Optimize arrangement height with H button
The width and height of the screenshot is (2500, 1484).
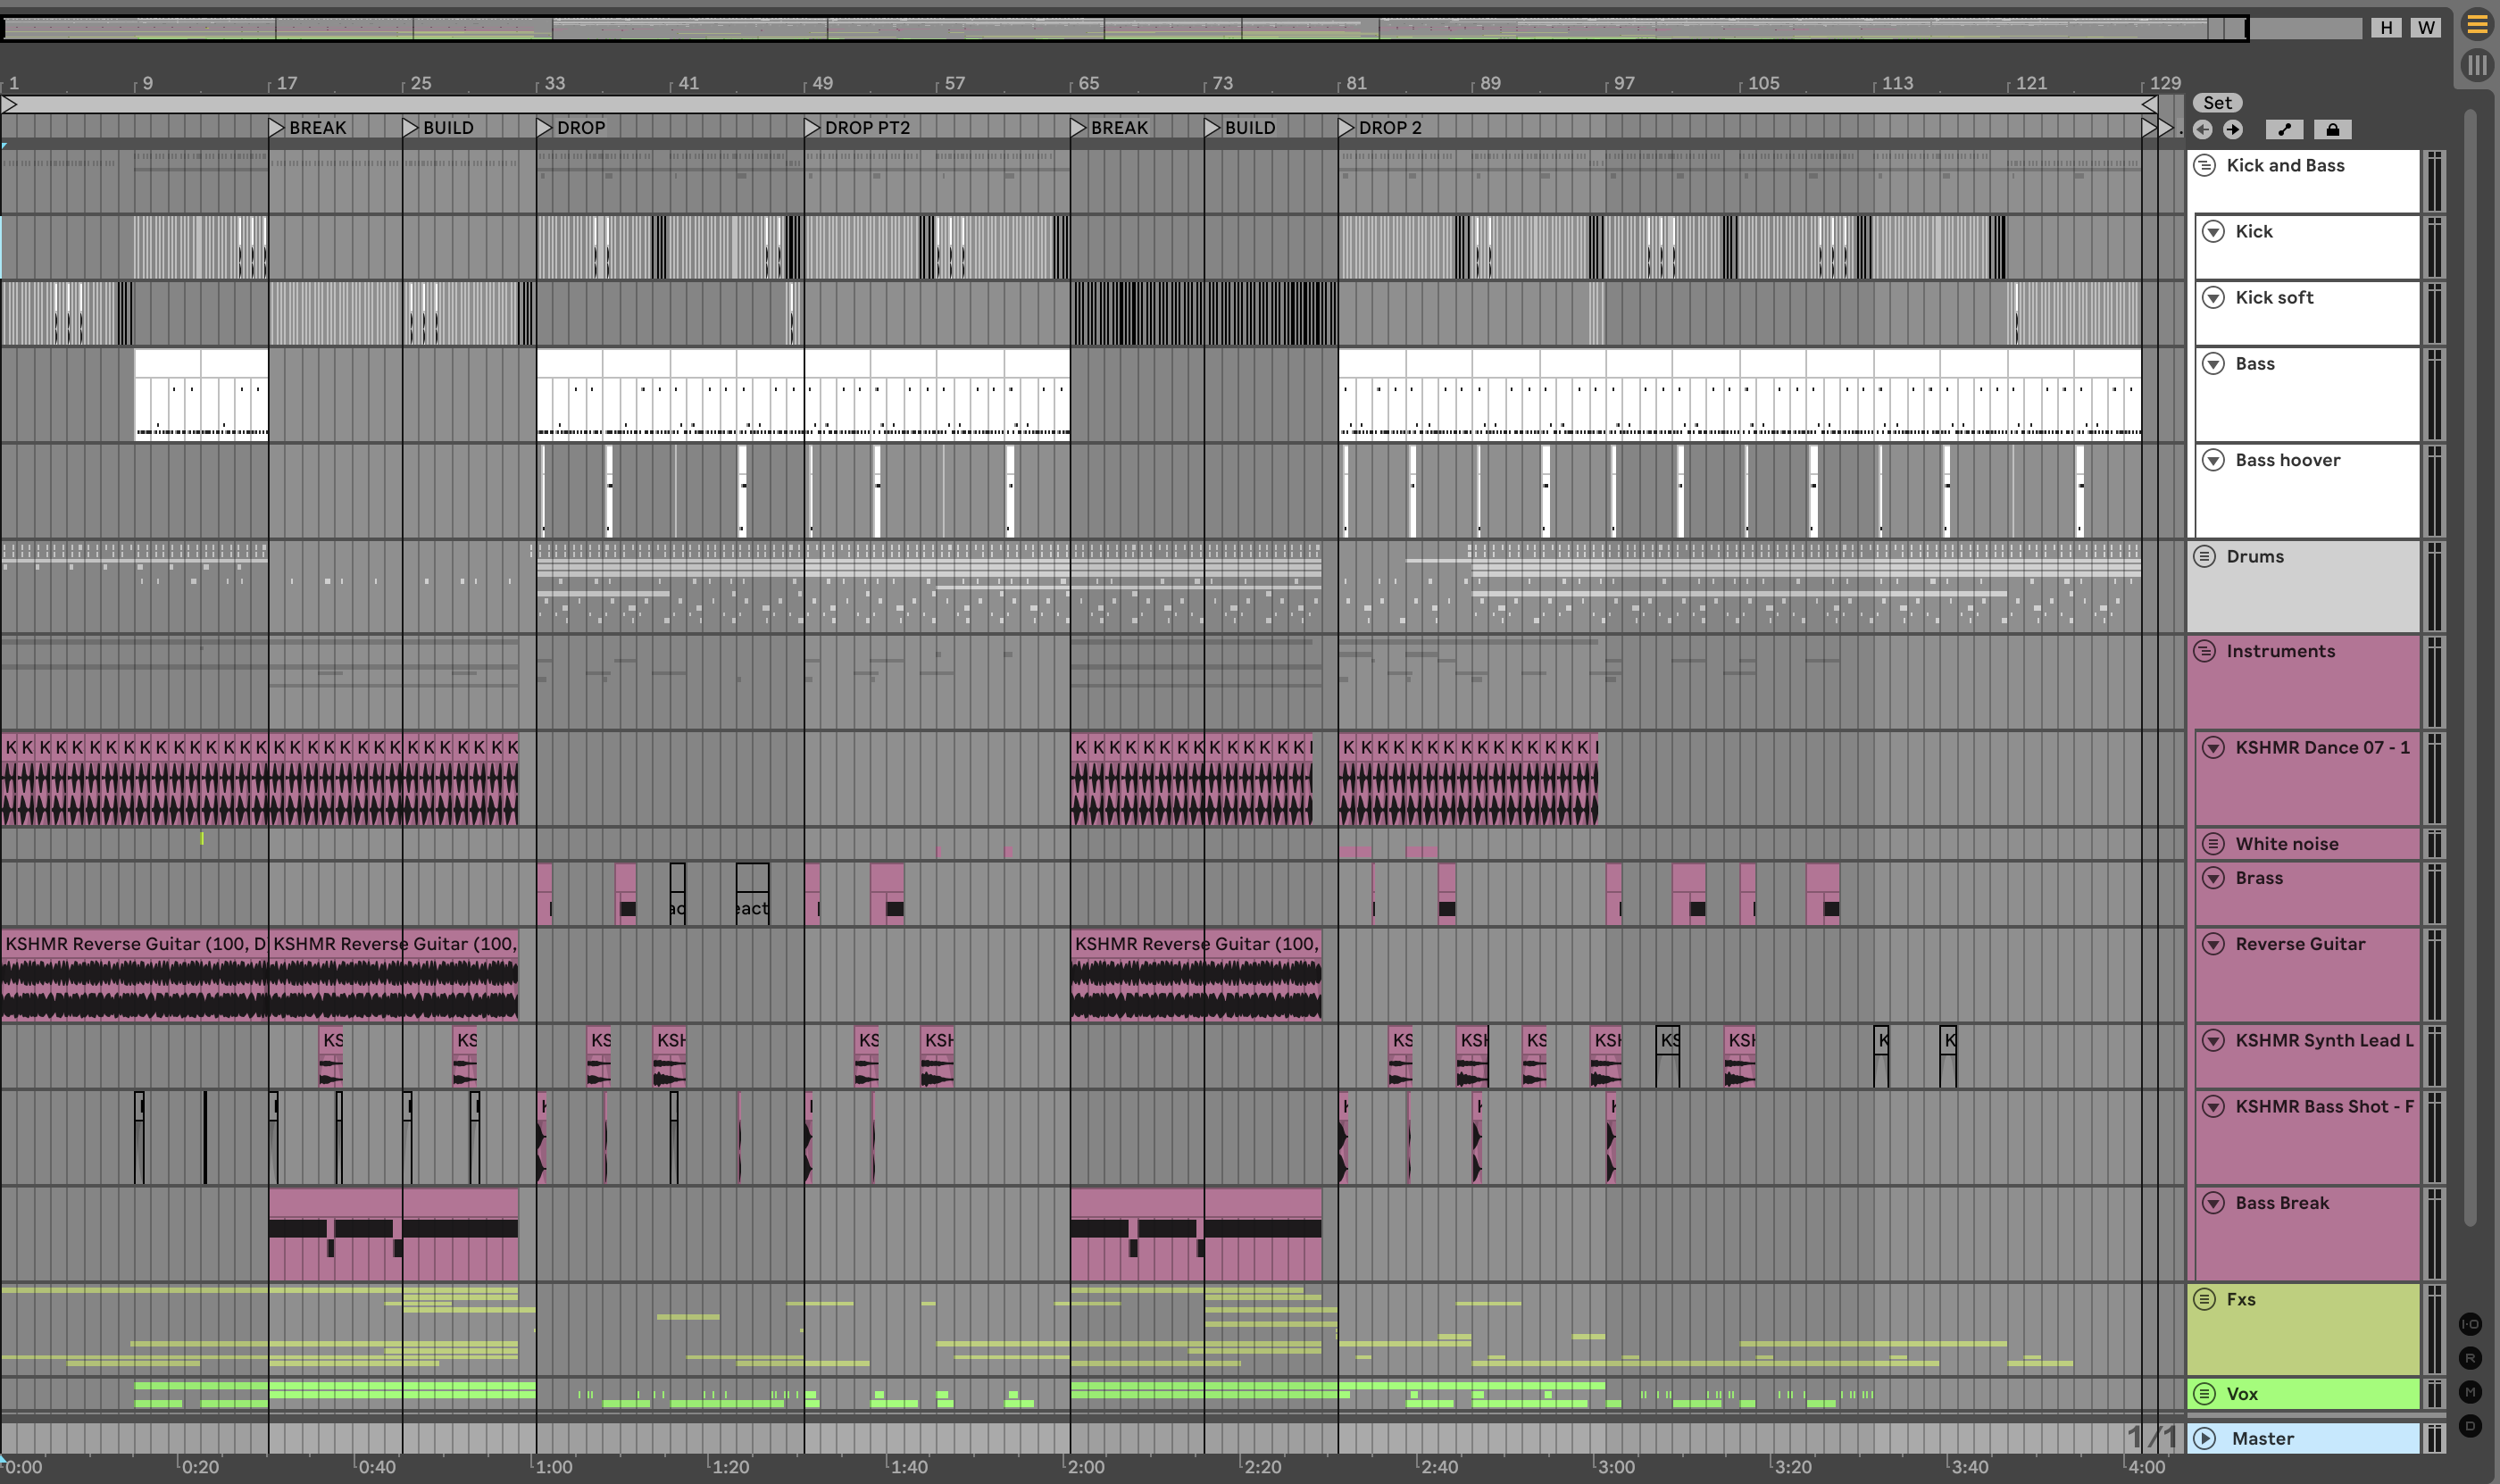(x=2386, y=28)
